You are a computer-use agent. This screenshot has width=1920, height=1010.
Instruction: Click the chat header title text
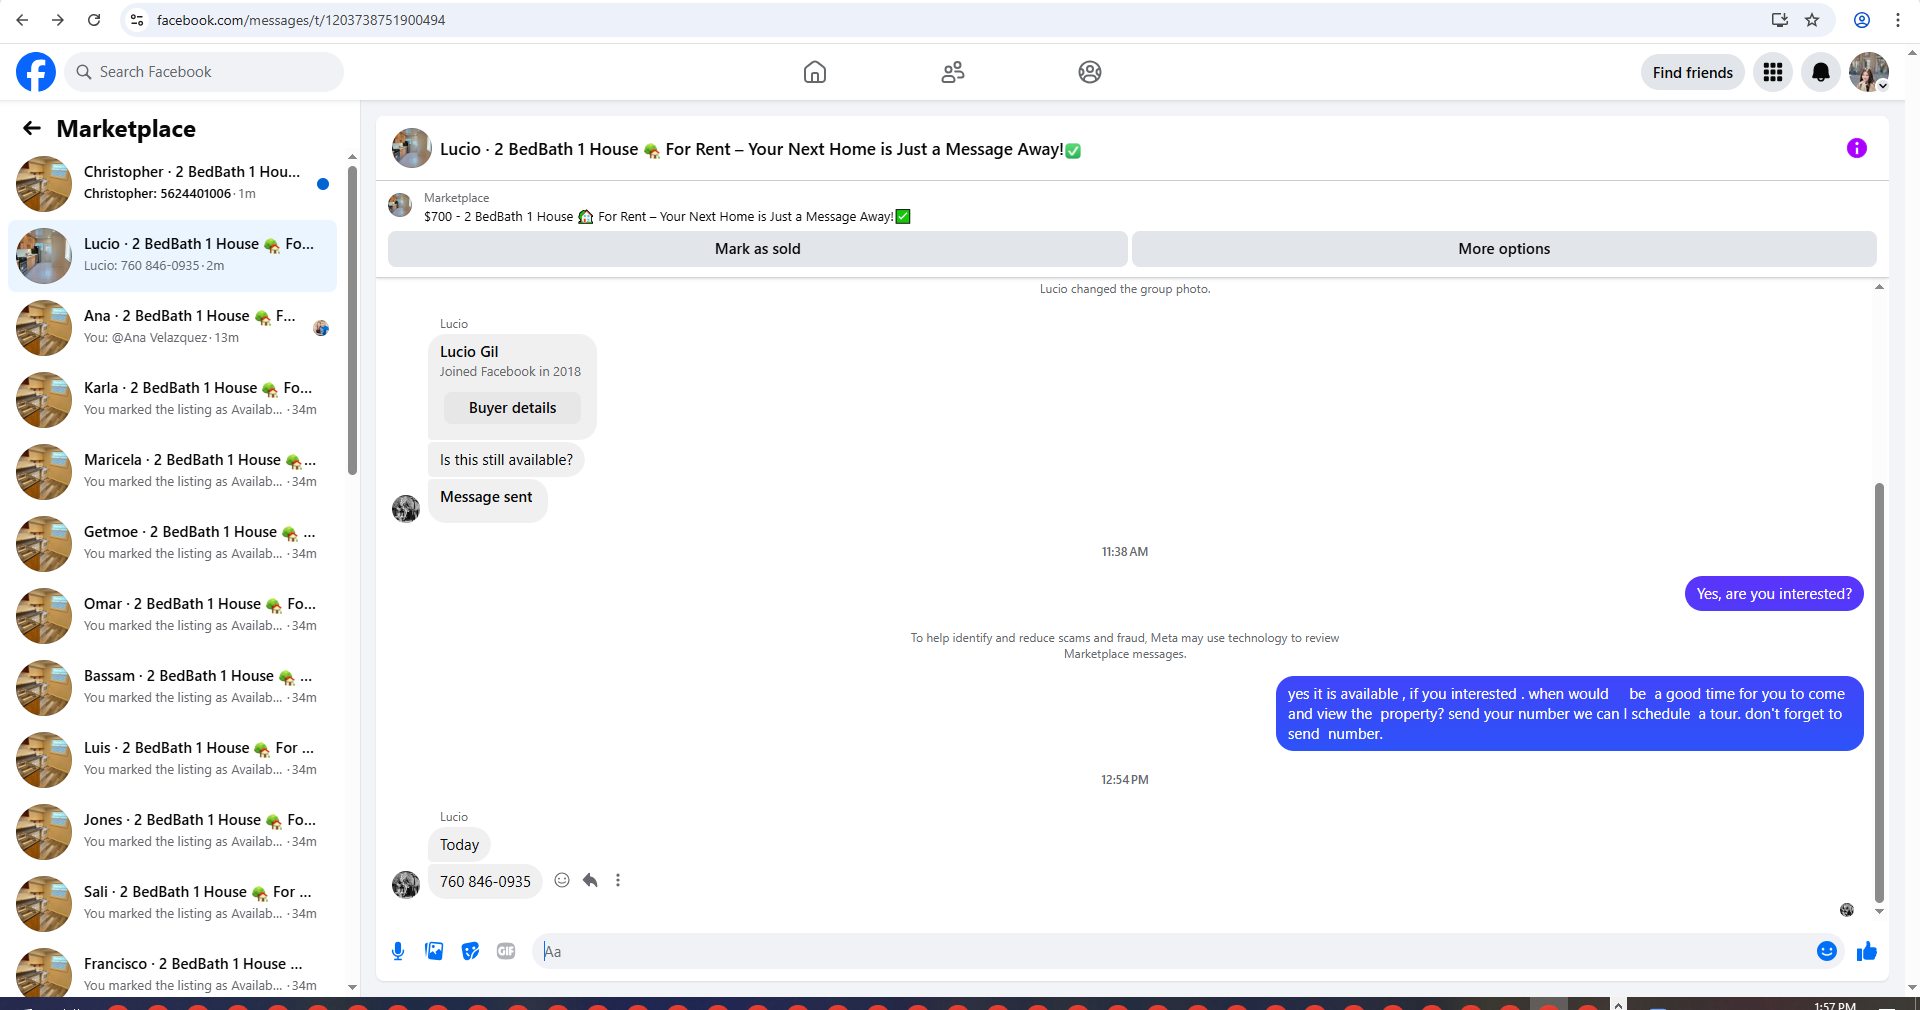760,149
